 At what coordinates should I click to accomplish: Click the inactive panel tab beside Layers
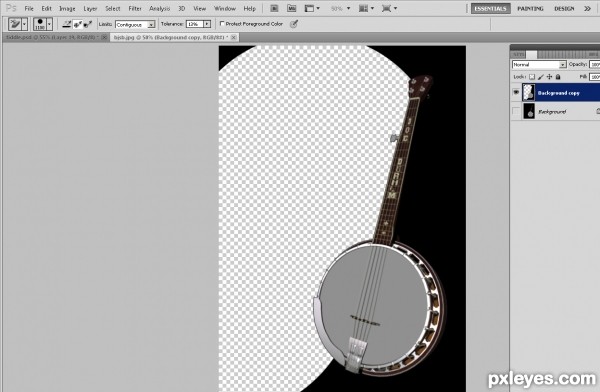click(x=518, y=54)
